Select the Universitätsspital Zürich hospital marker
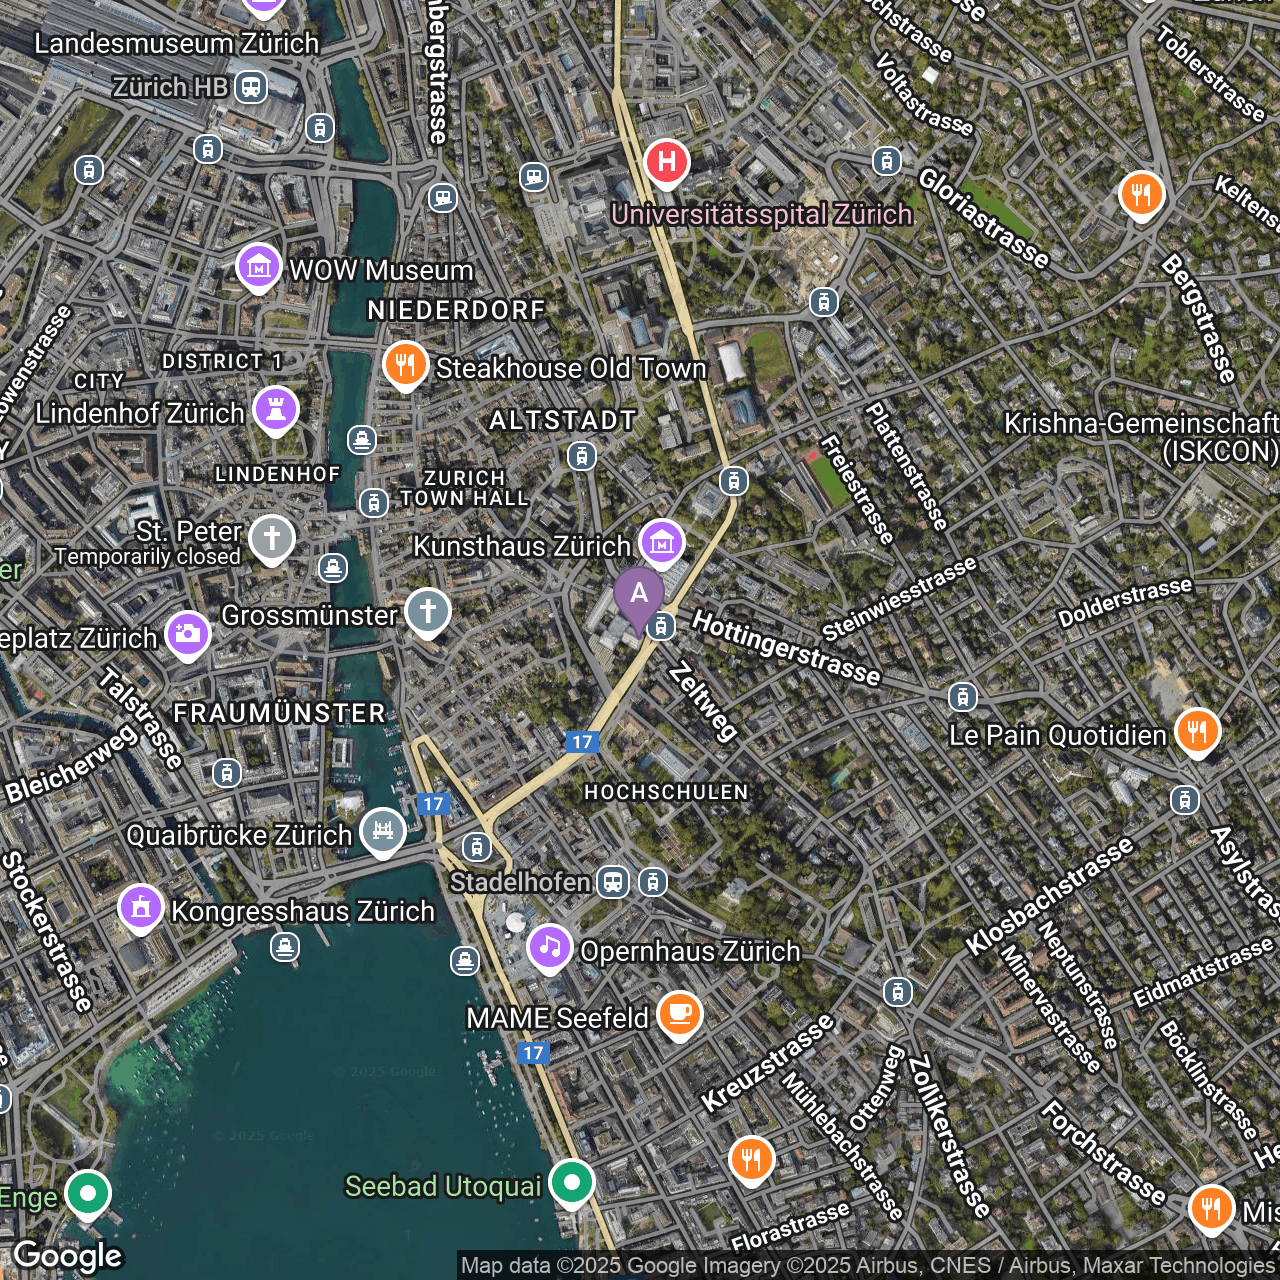The width and height of the screenshot is (1280, 1280). (x=666, y=164)
